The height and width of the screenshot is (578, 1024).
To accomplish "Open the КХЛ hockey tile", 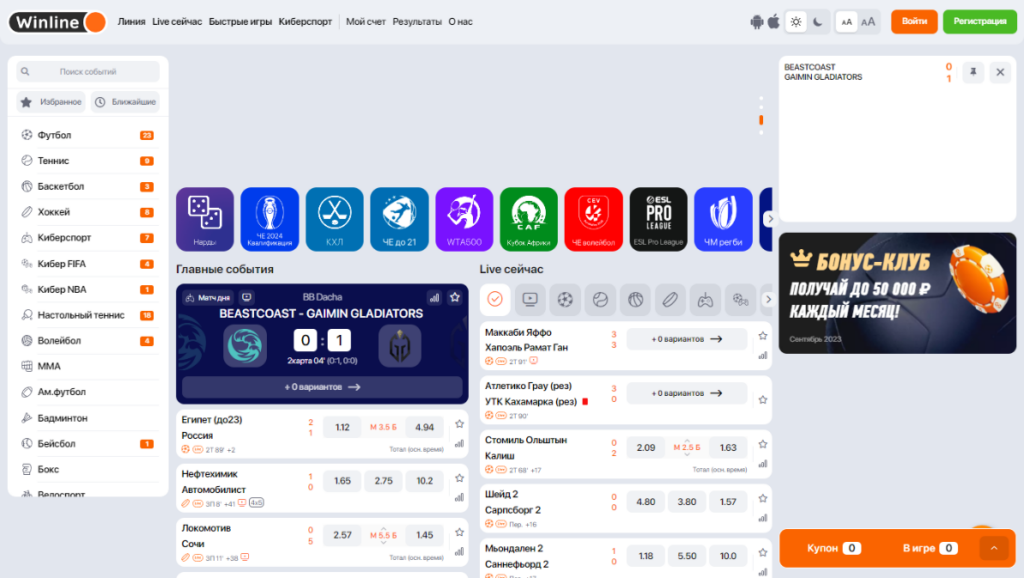I will 334,219.
